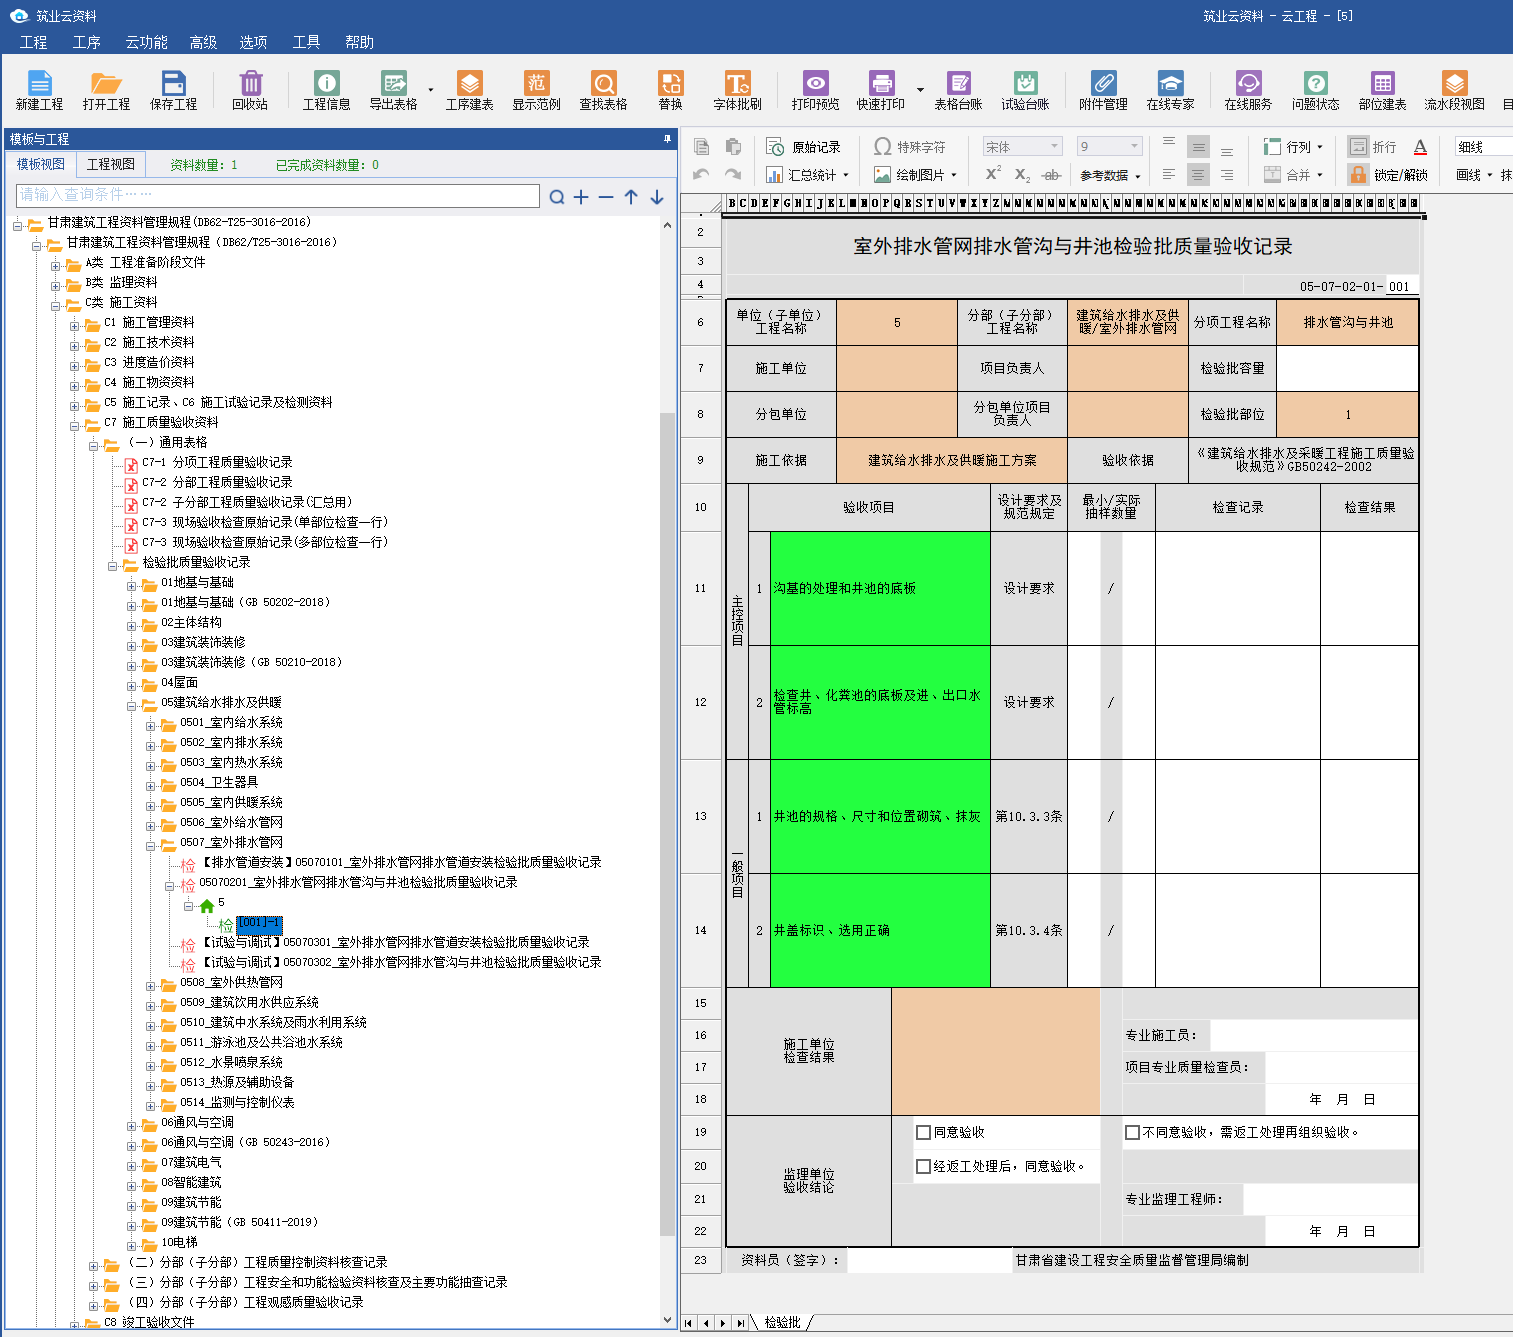Click the 查找表格 search table icon
The height and width of the screenshot is (1337, 1513).
[x=604, y=90]
